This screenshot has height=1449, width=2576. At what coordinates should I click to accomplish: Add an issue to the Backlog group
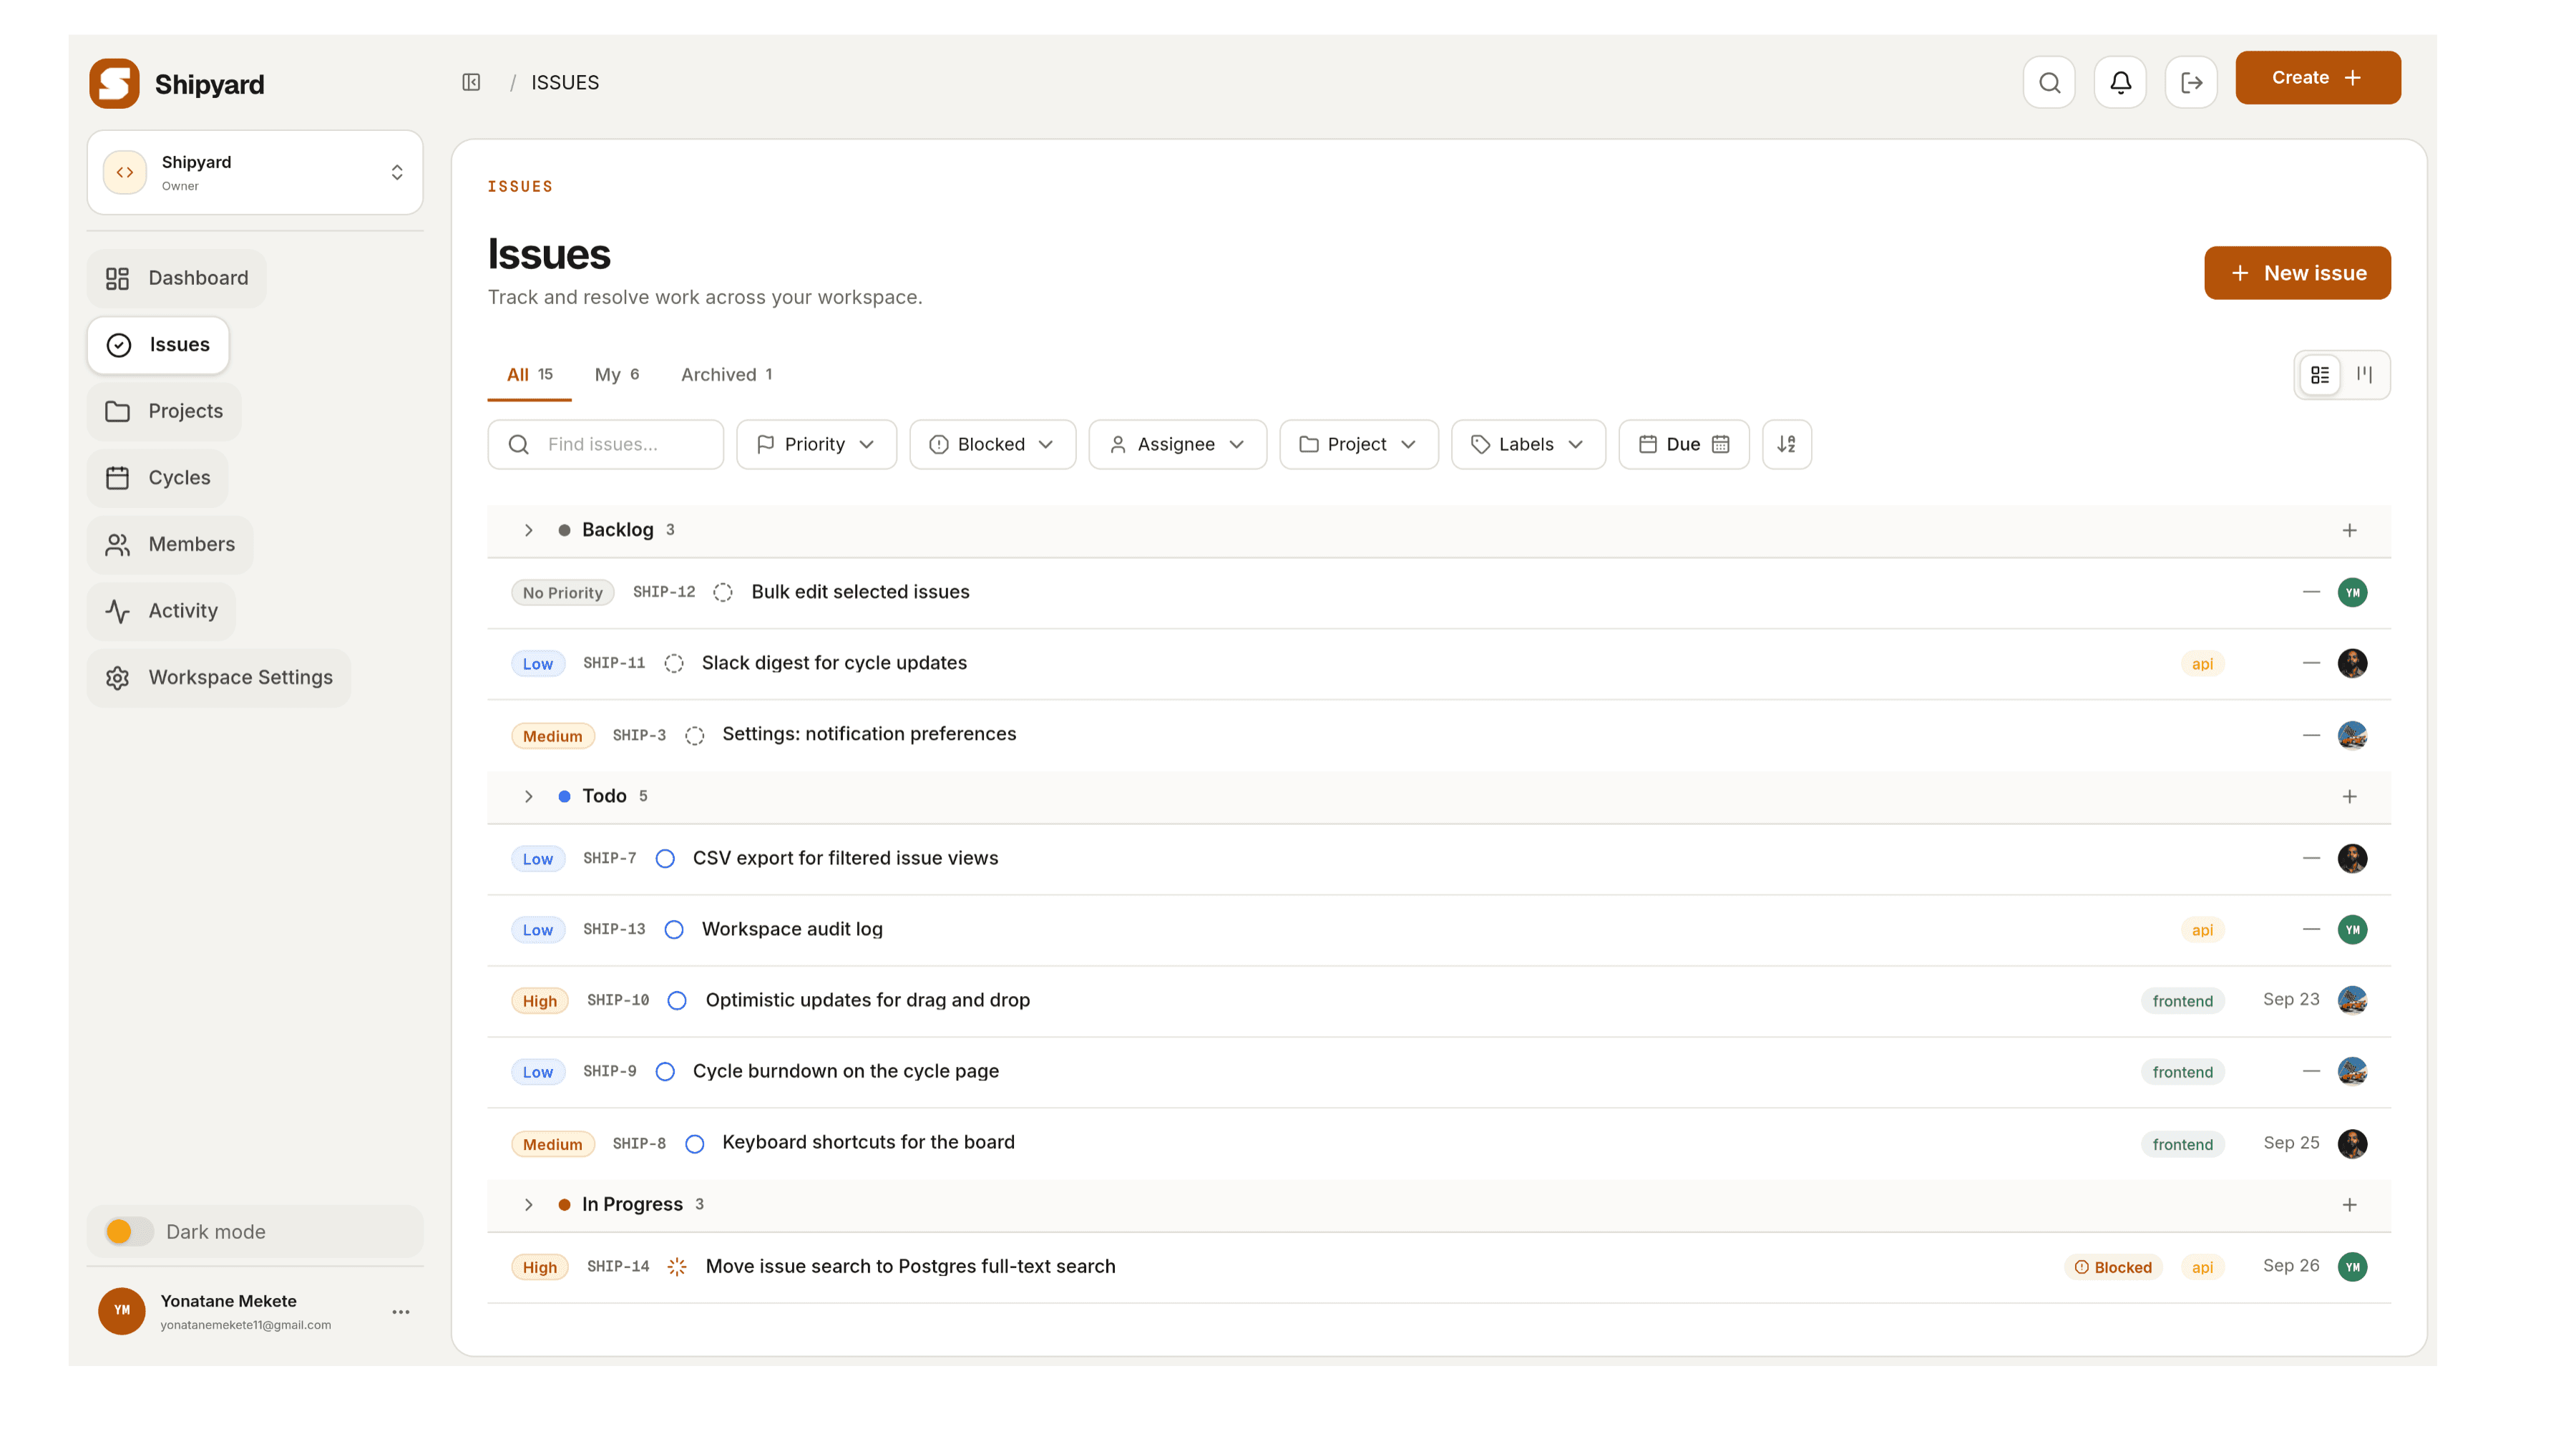(x=2349, y=530)
